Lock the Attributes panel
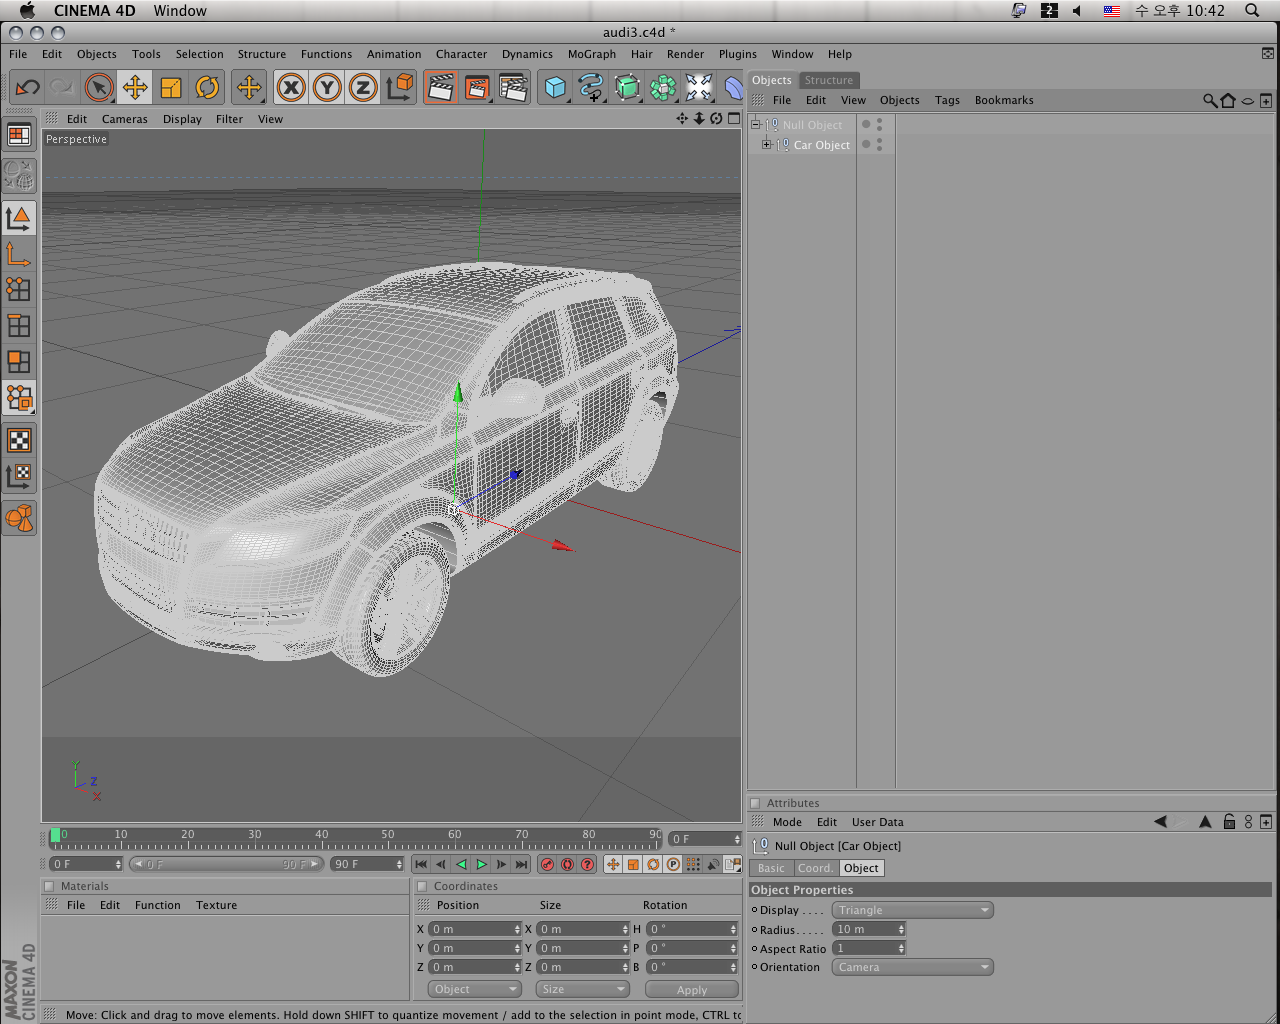Image resolution: width=1280 pixels, height=1024 pixels. pyautogui.click(x=1229, y=822)
